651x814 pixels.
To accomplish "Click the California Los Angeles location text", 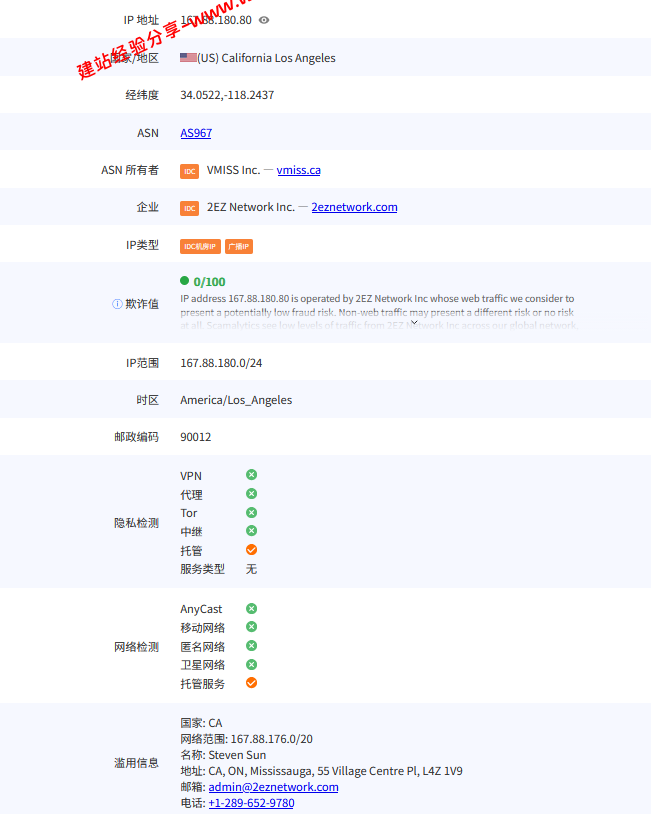I will click(x=278, y=58).
